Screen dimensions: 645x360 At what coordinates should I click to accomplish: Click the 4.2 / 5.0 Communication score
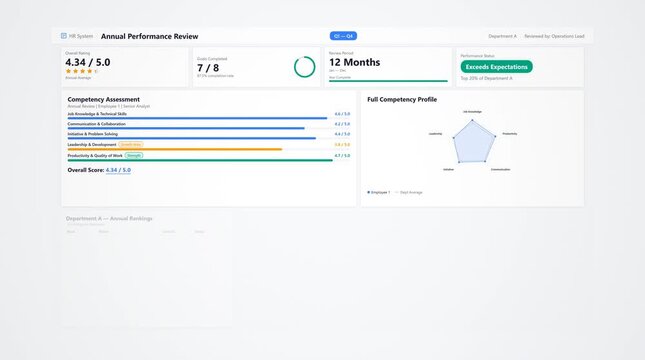[x=342, y=124]
